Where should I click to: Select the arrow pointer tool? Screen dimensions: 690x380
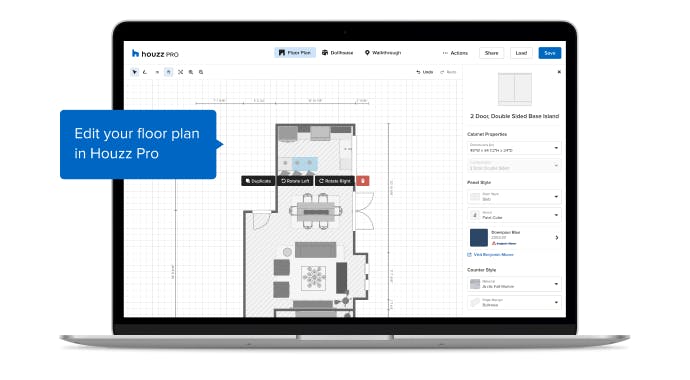(x=134, y=72)
